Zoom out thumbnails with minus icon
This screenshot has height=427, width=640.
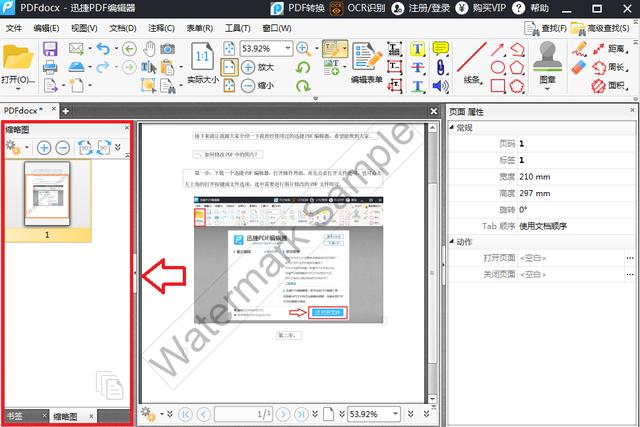(x=62, y=147)
